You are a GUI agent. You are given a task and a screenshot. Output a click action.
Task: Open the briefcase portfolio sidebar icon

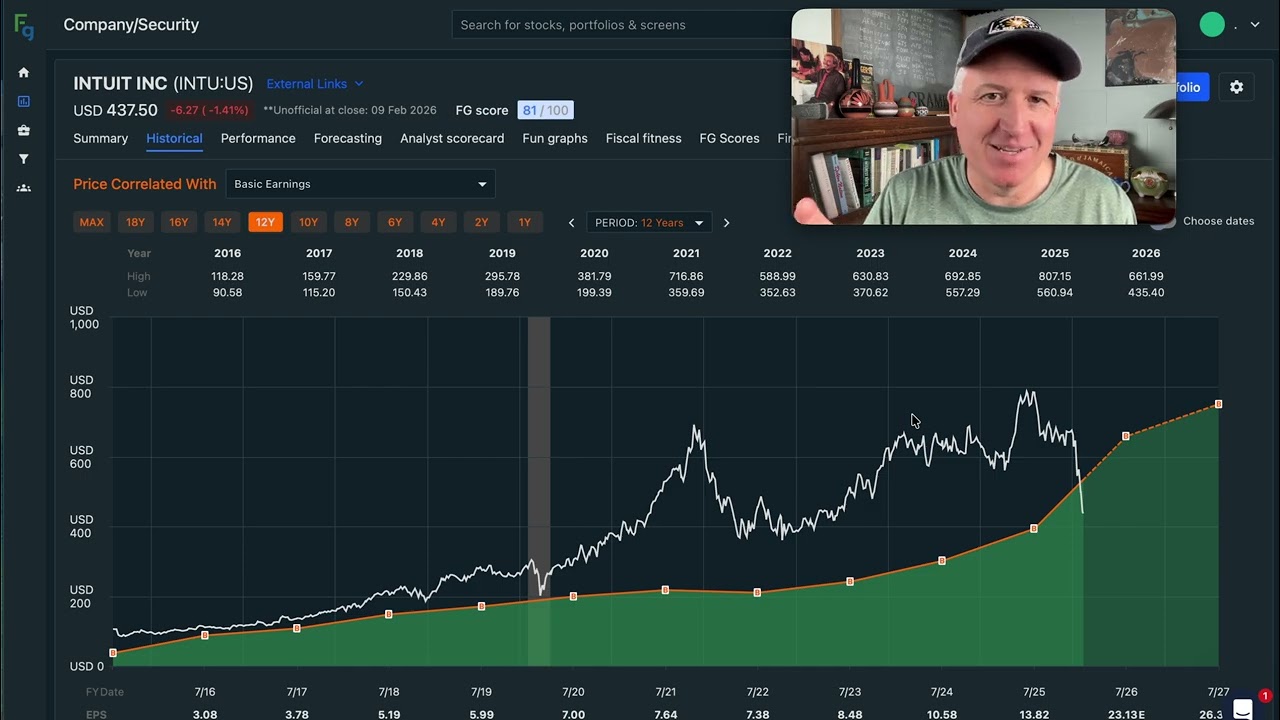[24, 130]
